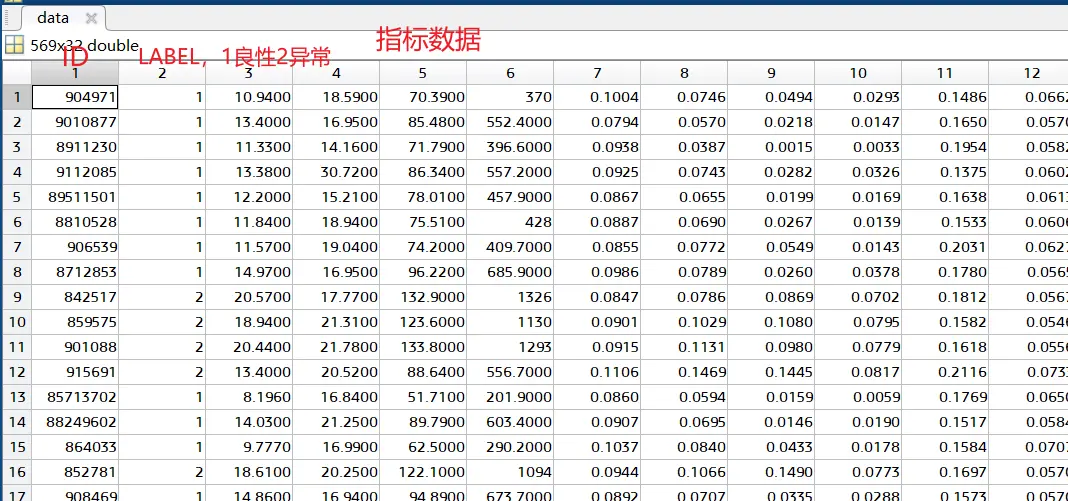The height and width of the screenshot is (501, 1068).
Task: Select row 1 header
Action: pos(16,97)
